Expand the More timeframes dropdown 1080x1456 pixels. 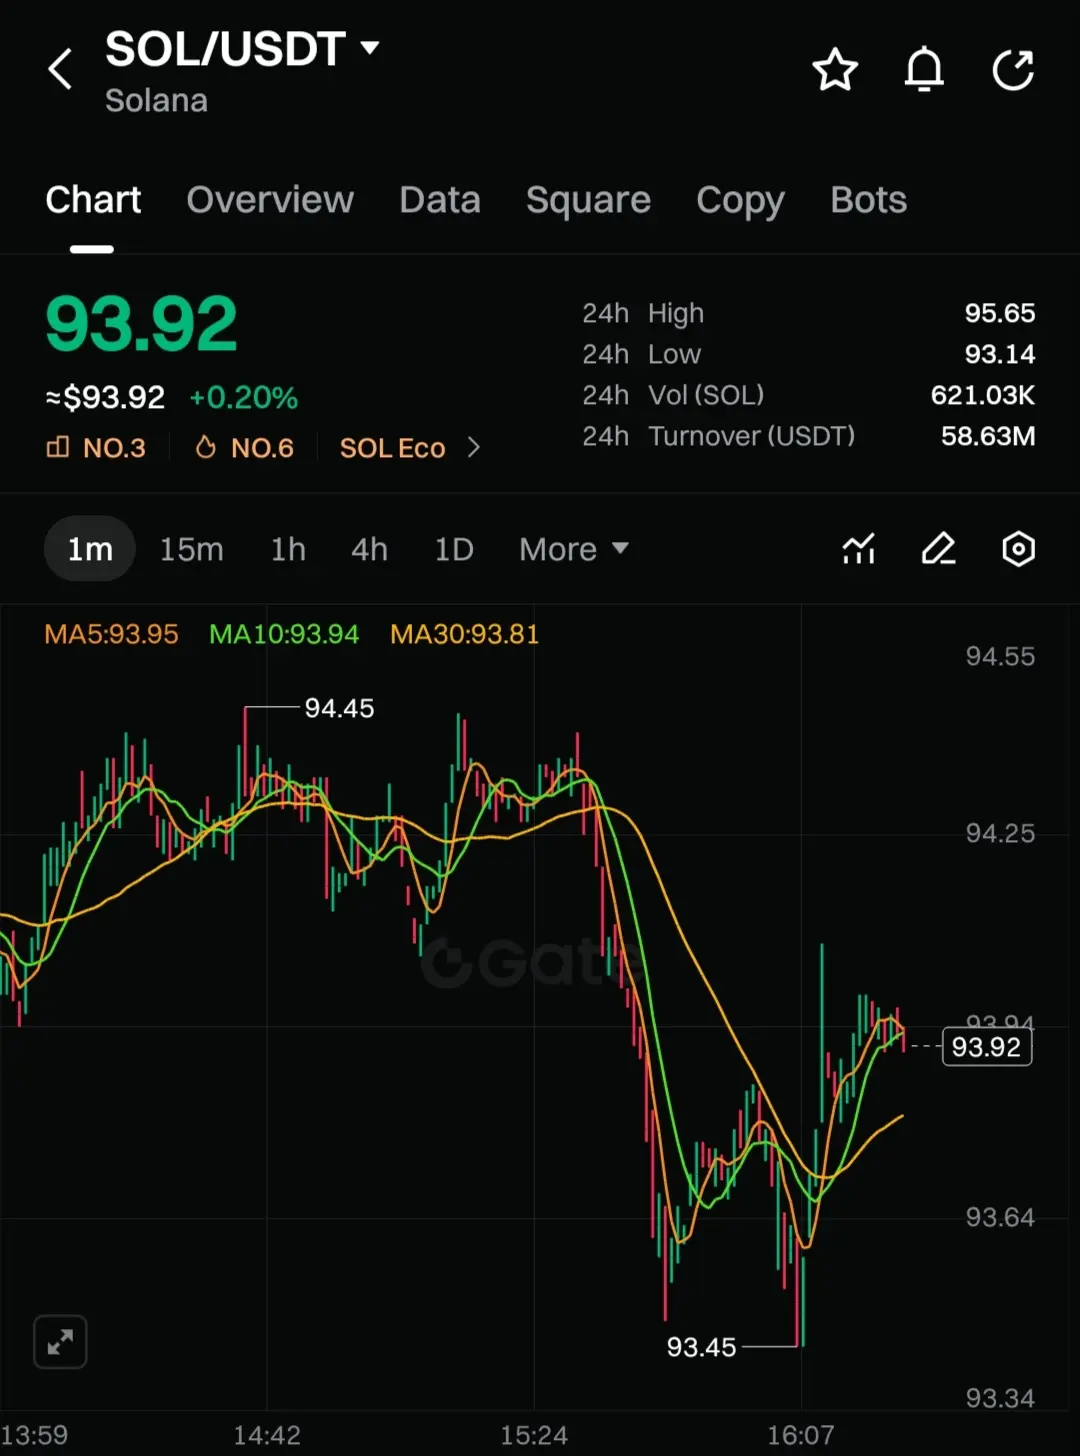(x=573, y=549)
